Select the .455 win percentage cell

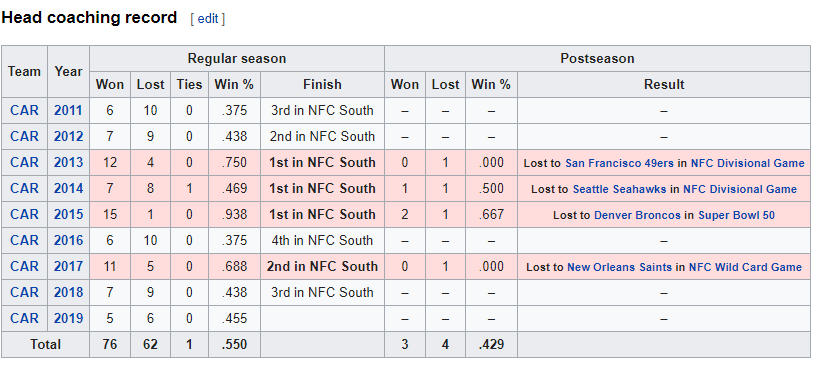tap(234, 318)
